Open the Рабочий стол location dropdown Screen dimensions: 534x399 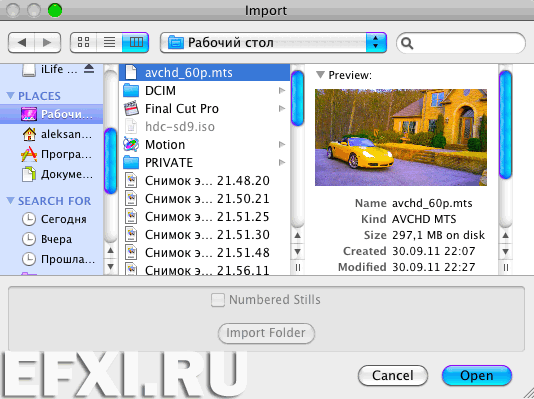click(273, 43)
